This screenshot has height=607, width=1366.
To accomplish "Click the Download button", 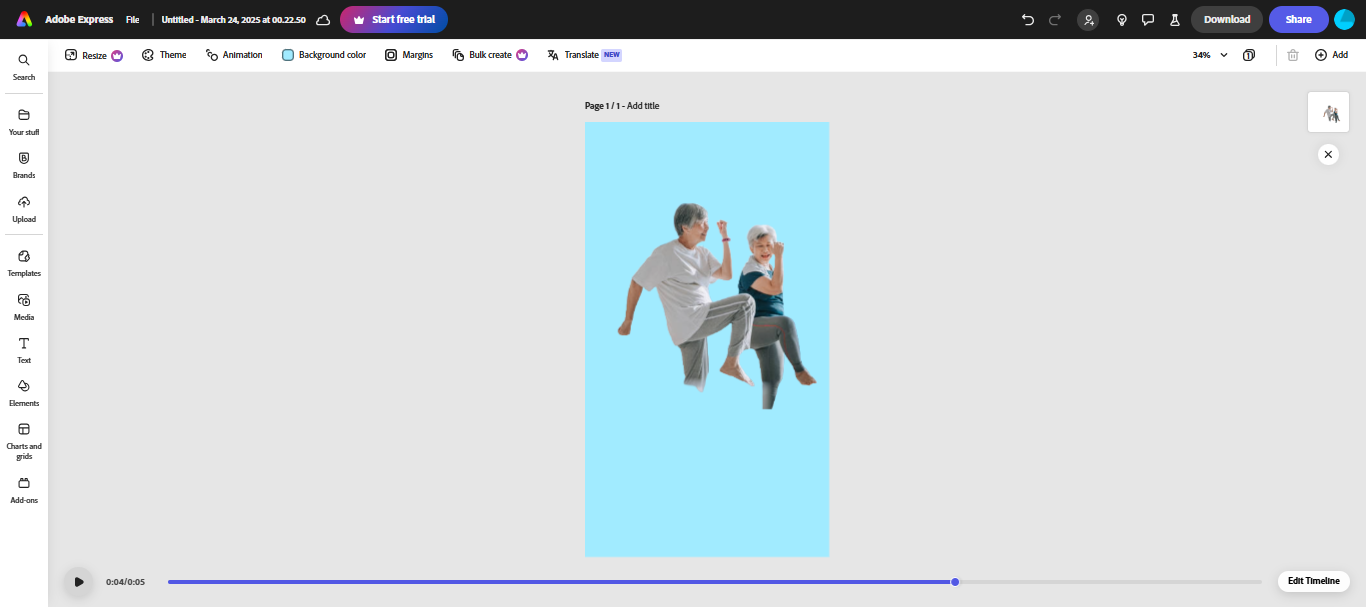I will (1227, 19).
